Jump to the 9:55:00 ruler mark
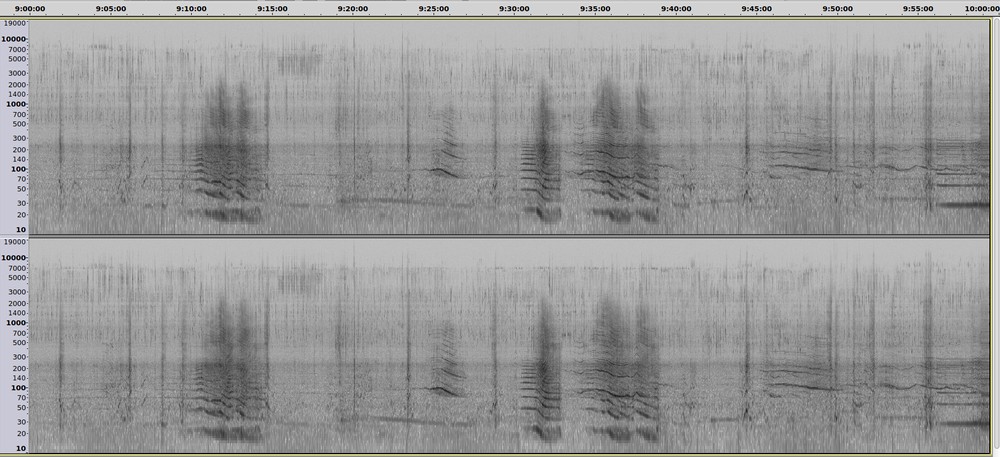The height and width of the screenshot is (457, 1000). (x=918, y=8)
